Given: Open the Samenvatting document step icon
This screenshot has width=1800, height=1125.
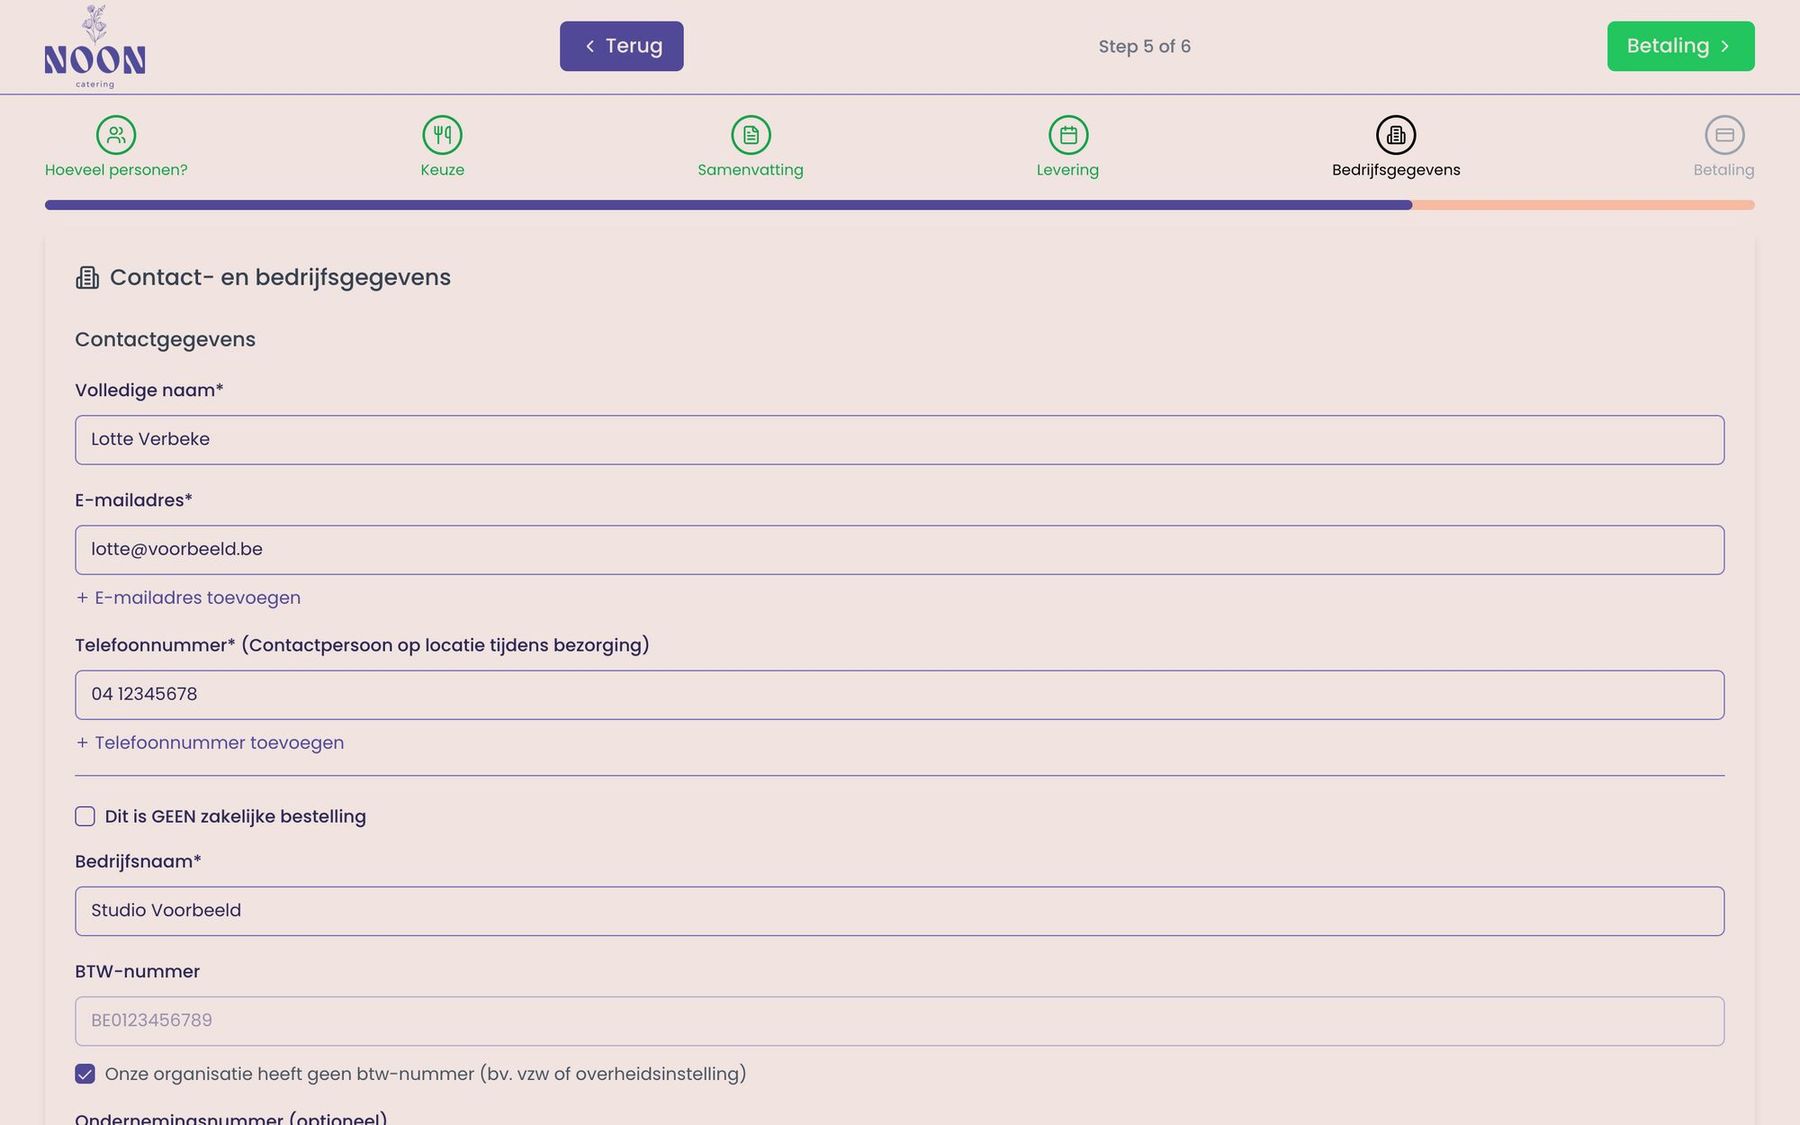Looking at the screenshot, I should (x=751, y=135).
